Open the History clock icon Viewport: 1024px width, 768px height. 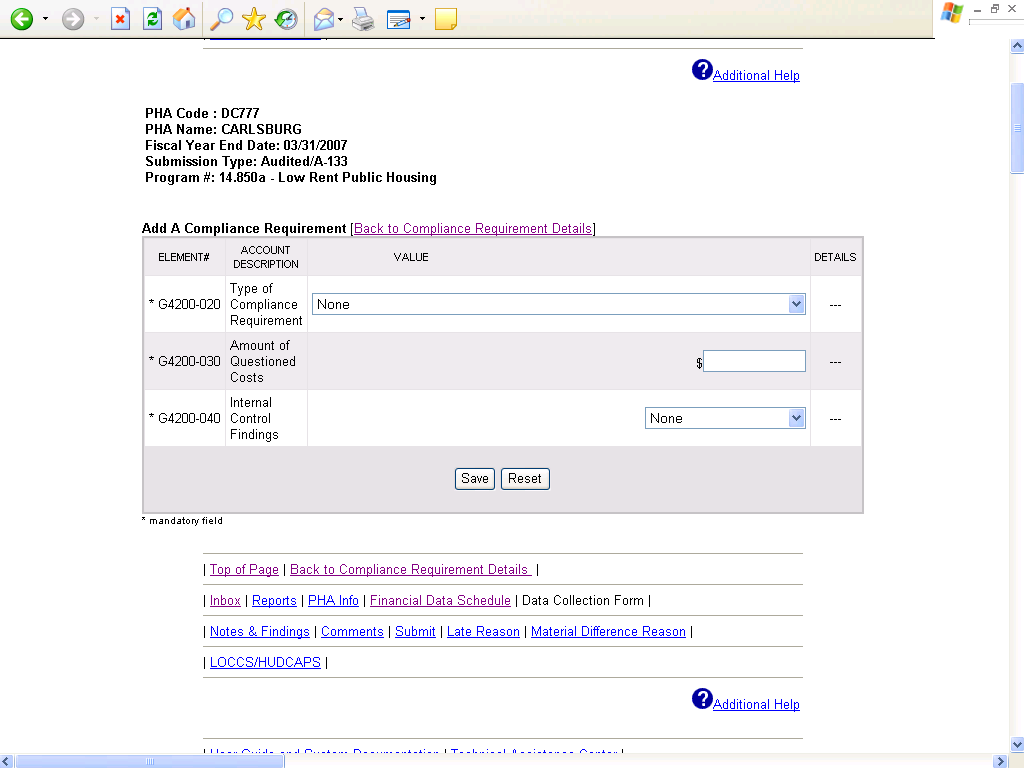click(286, 19)
